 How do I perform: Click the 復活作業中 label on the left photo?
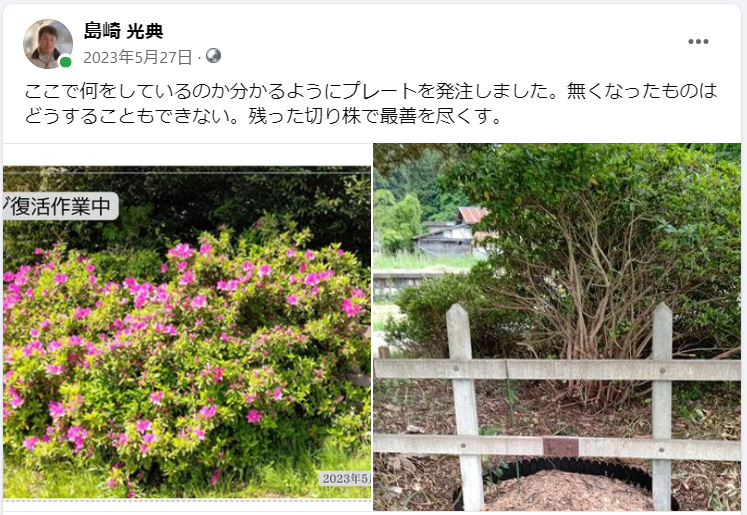click(61, 206)
